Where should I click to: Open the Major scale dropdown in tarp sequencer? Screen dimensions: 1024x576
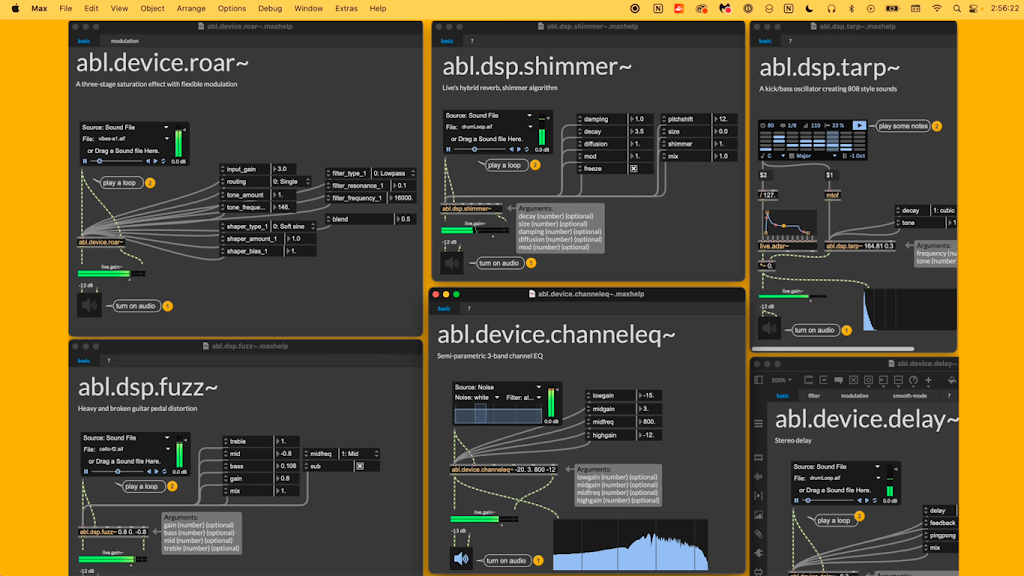click(814, 155)
